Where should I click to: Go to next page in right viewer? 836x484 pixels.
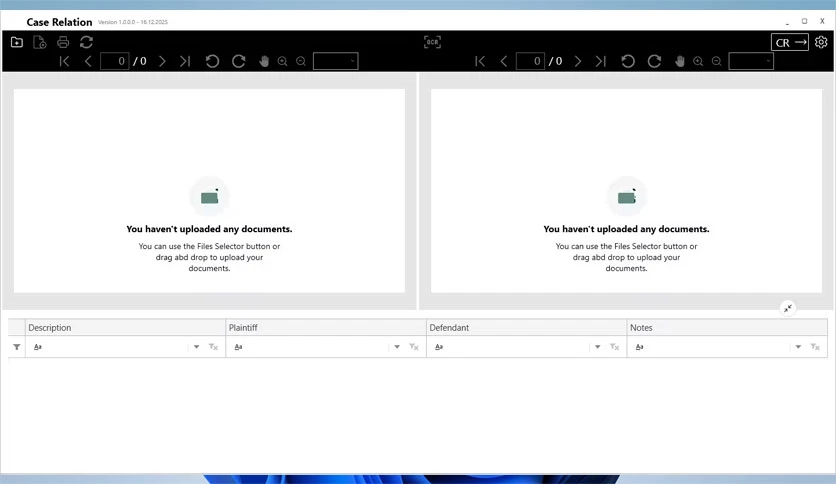point(577,61)
